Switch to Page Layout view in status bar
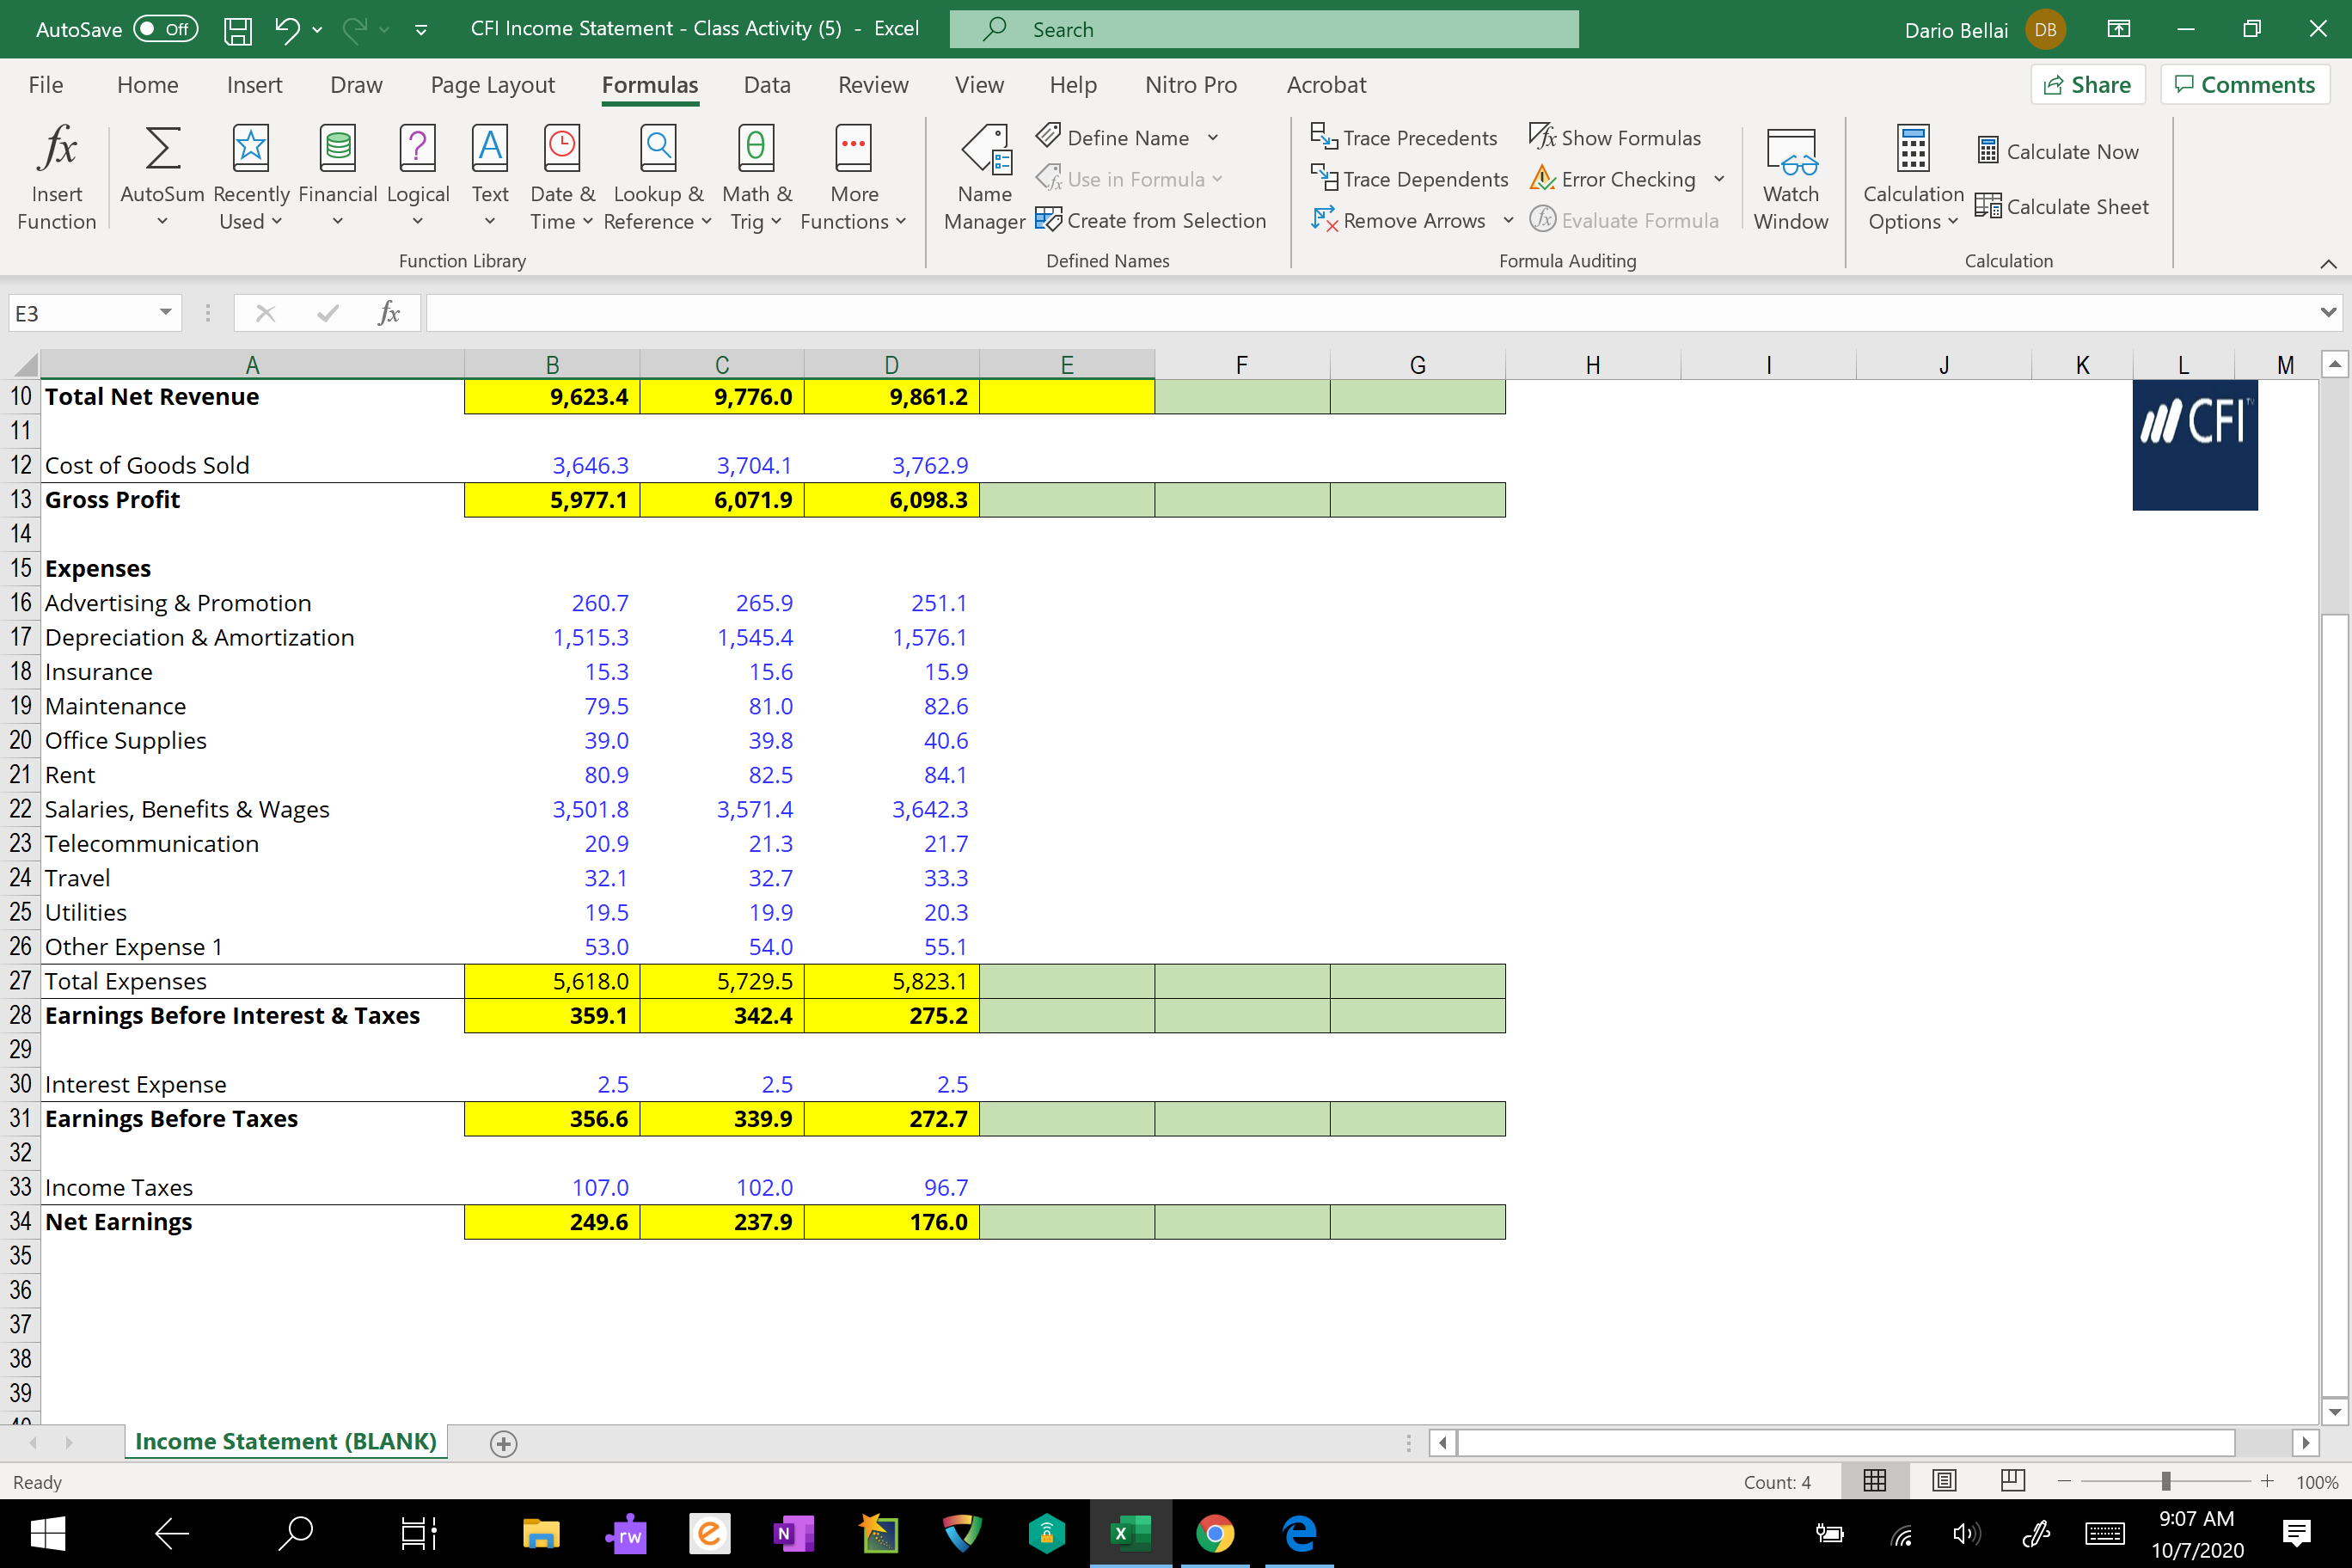Viewport: 2352px width, 1568px height. pos(1944,1481)
